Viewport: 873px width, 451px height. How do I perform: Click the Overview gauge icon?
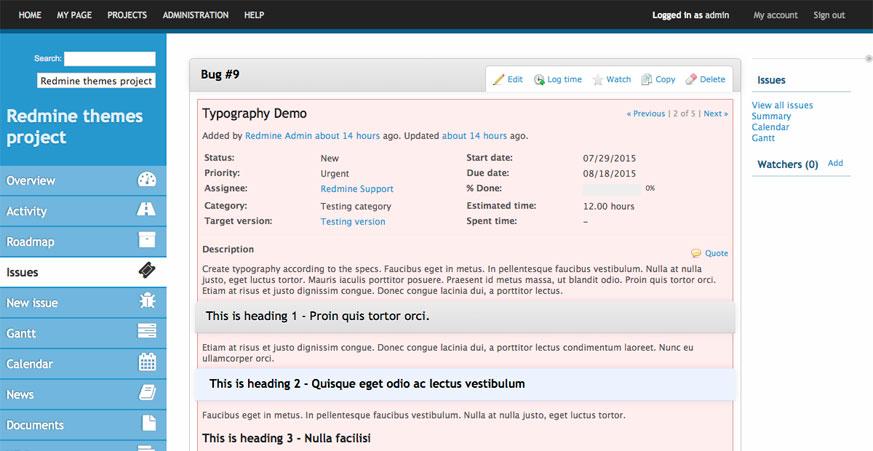point(147,179)
